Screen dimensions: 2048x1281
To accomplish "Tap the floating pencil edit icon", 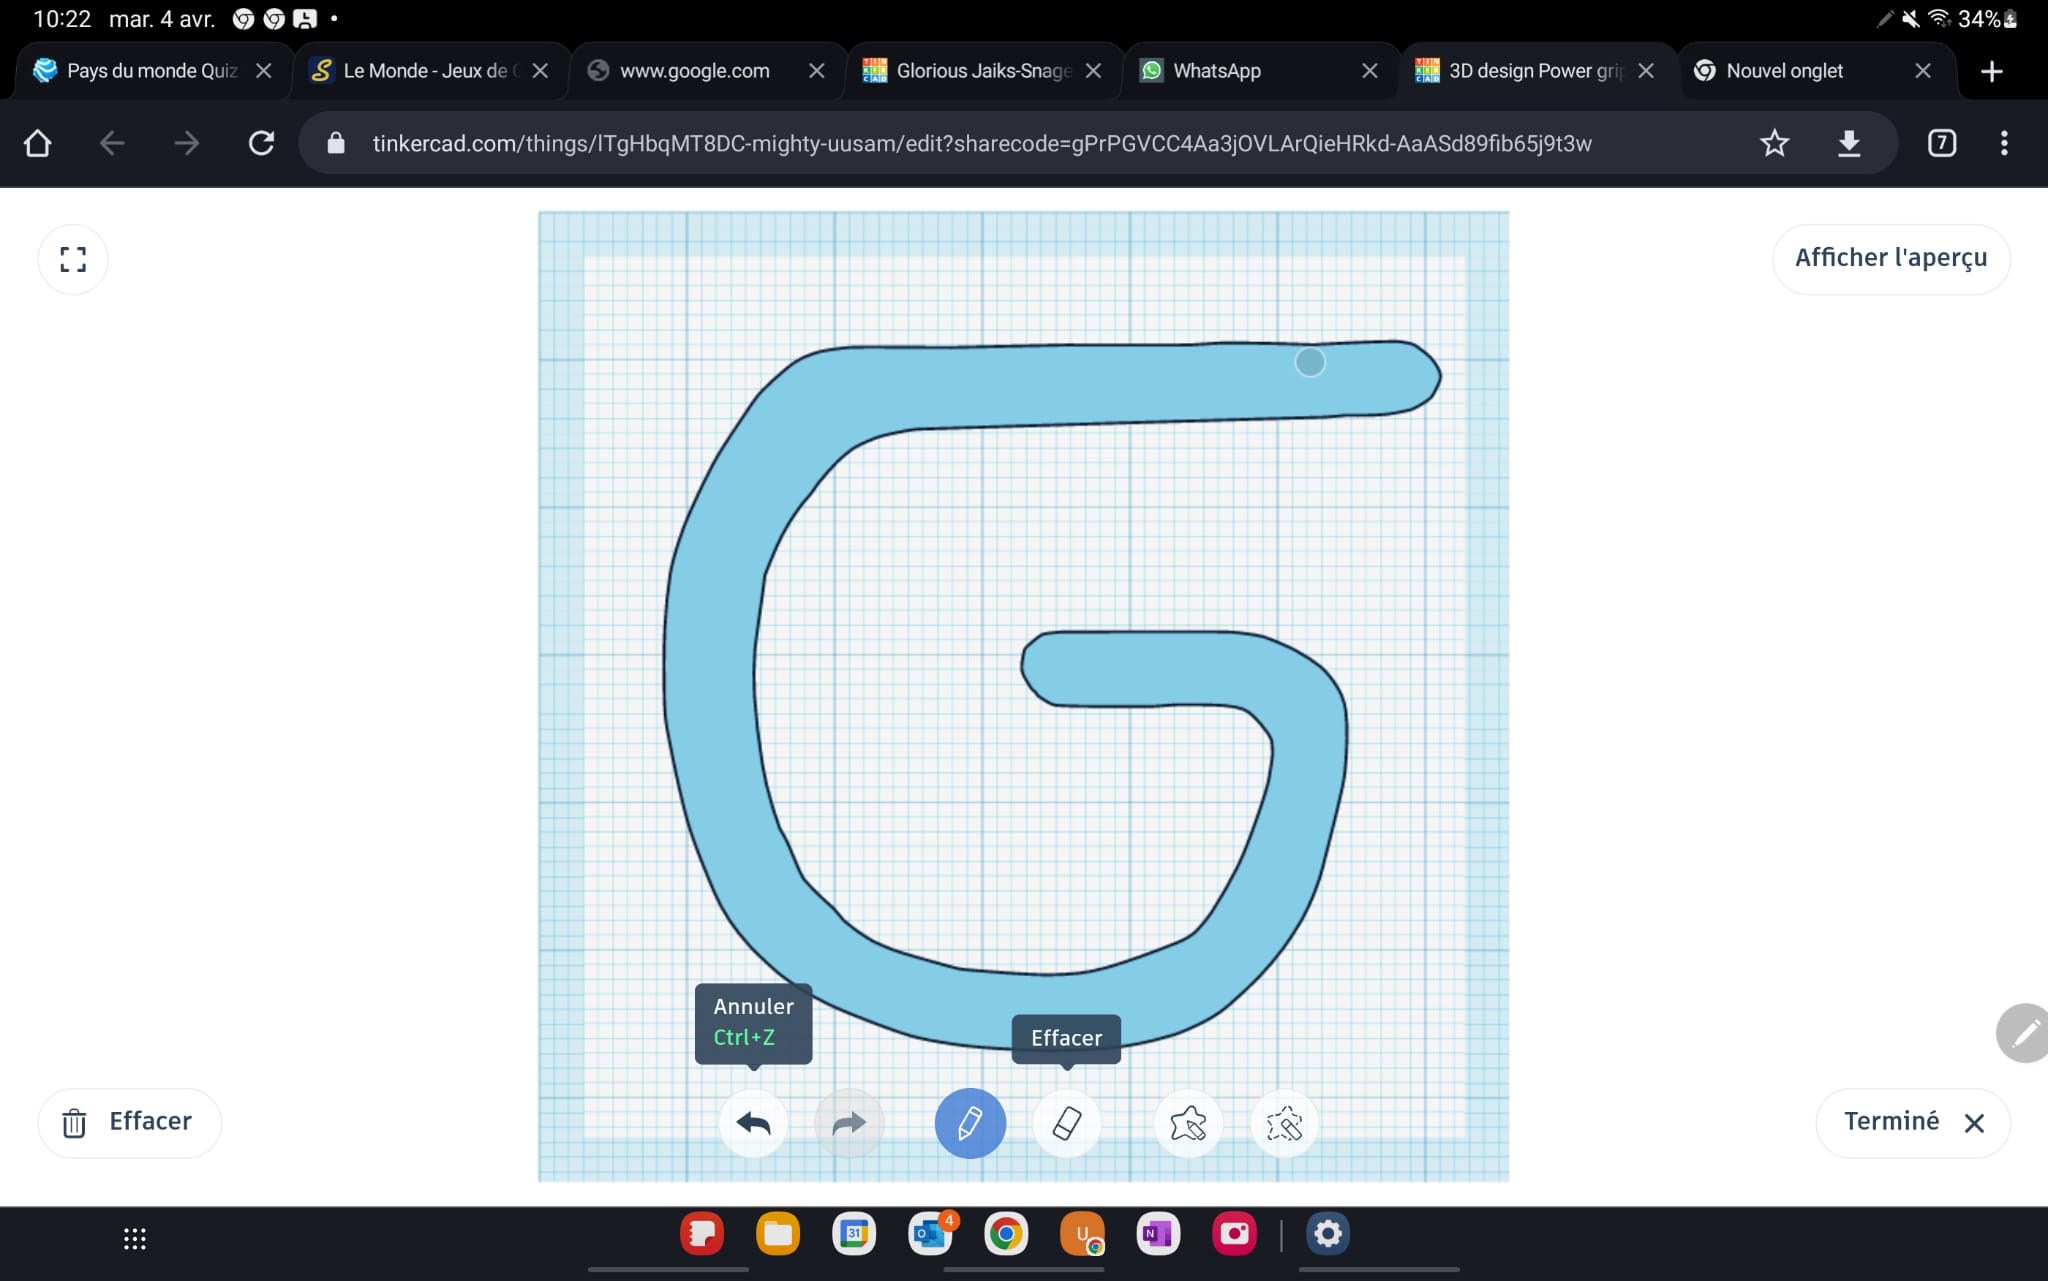I will tap(2024, 1033).
